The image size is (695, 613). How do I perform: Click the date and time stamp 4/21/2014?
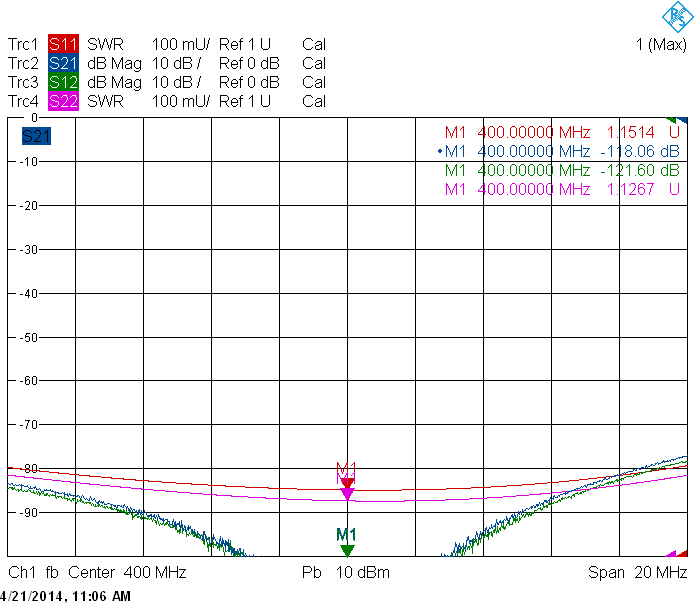[x=65, y=596]
